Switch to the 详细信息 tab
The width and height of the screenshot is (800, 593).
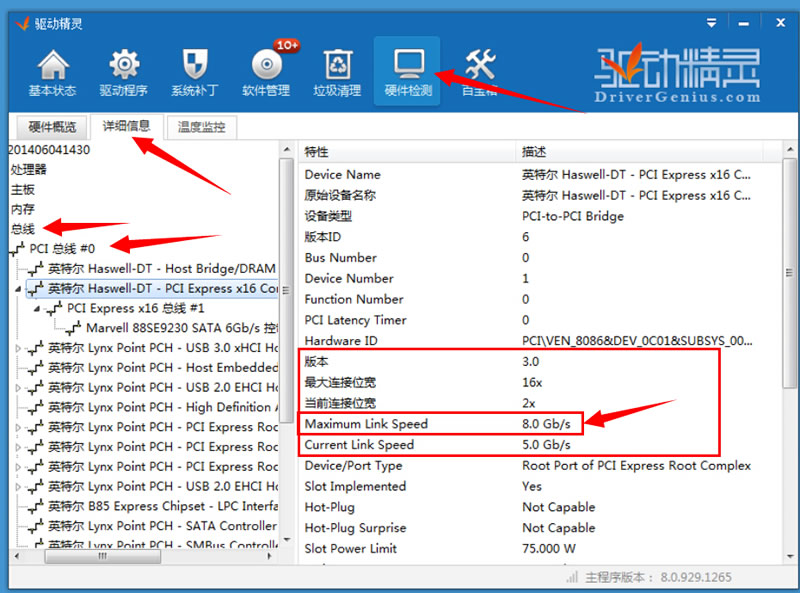[126, 126]
